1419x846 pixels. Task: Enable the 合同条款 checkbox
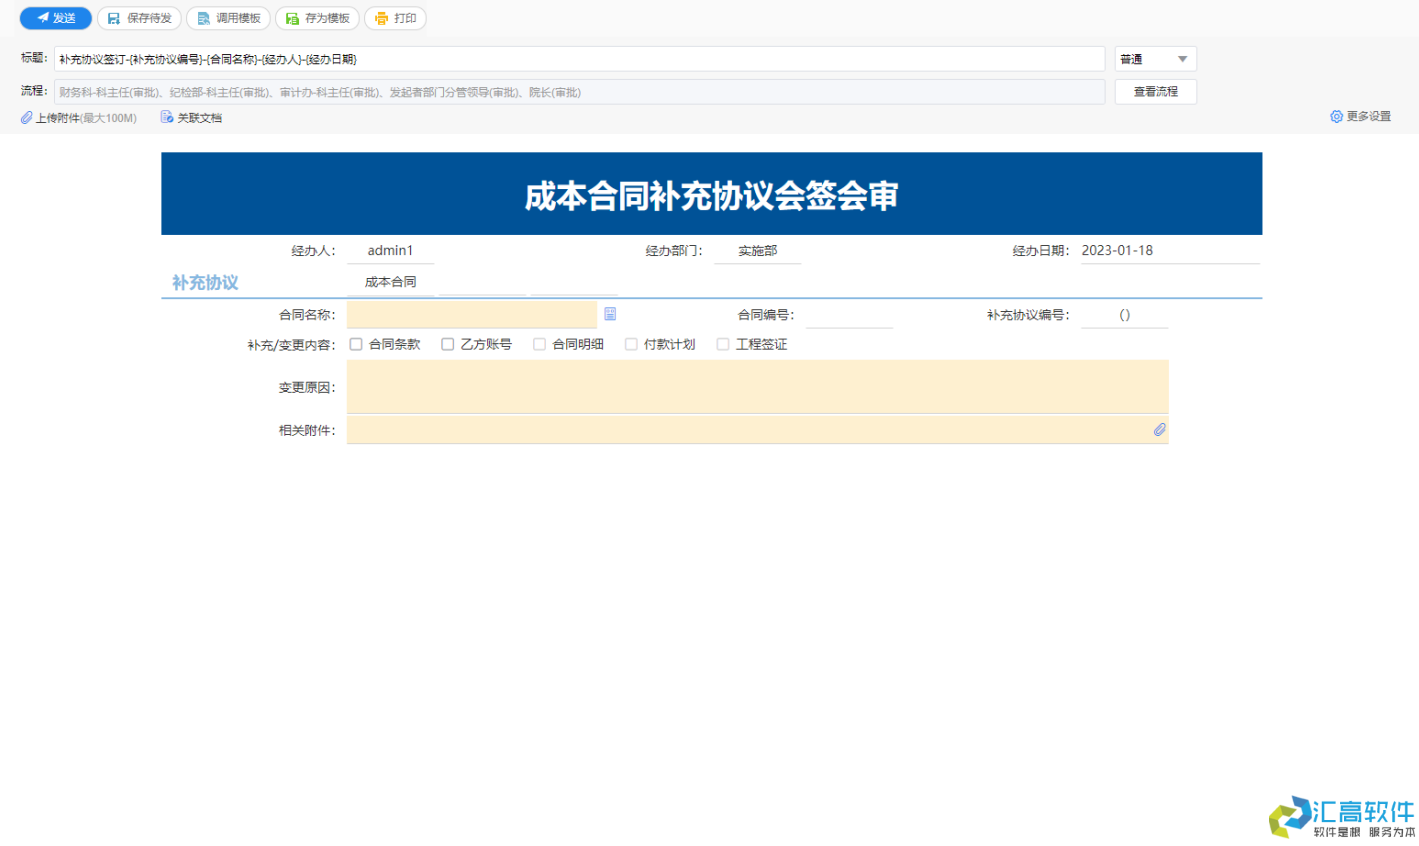coord(356,343)
